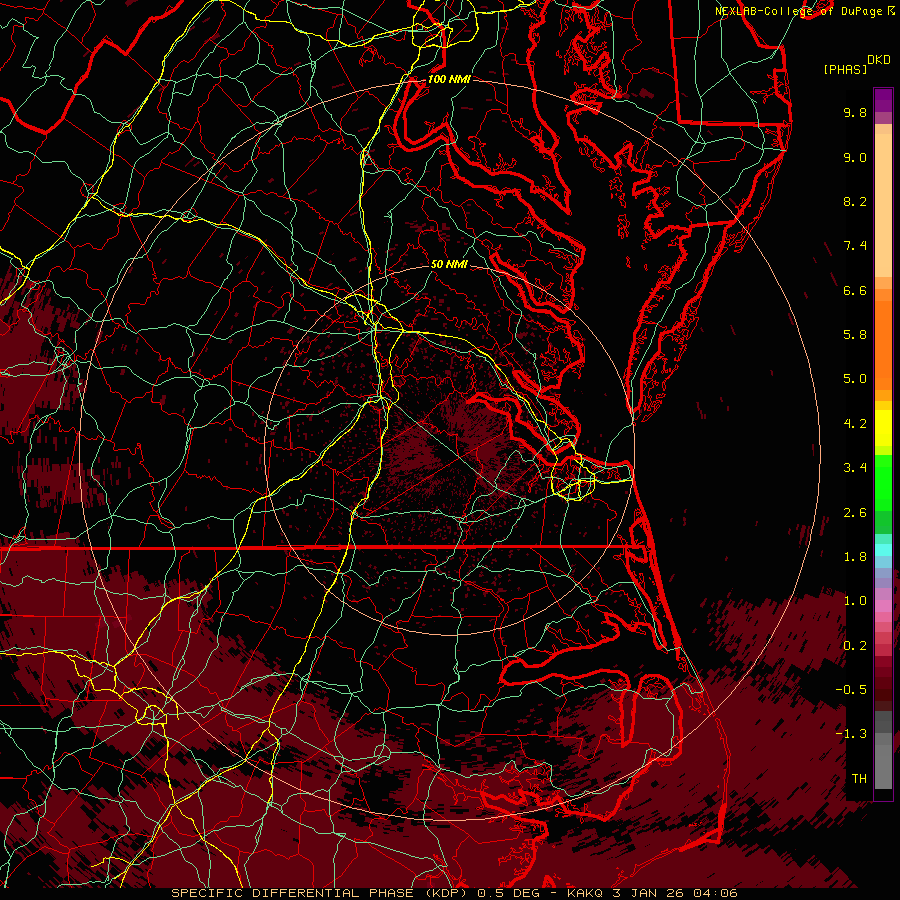Click the DKD label above the color bar
Screen dimensions: 900x900
pyautogui.click(x=878, y=60)
